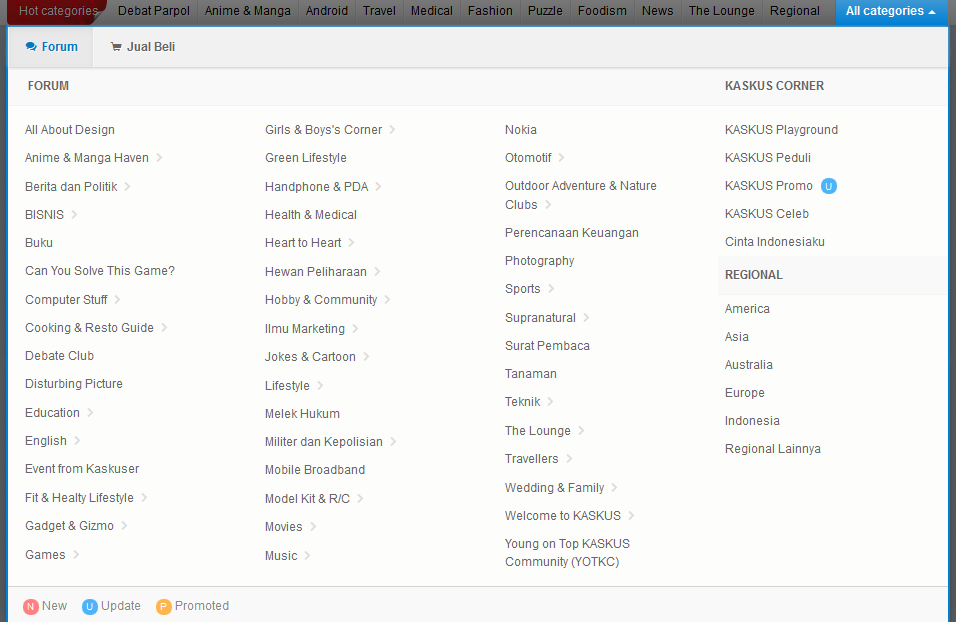Image resolution: width=956 pixels, height=622 pixels.
Task: Expand the Sports chevron
Action: (x=551, y=288)
